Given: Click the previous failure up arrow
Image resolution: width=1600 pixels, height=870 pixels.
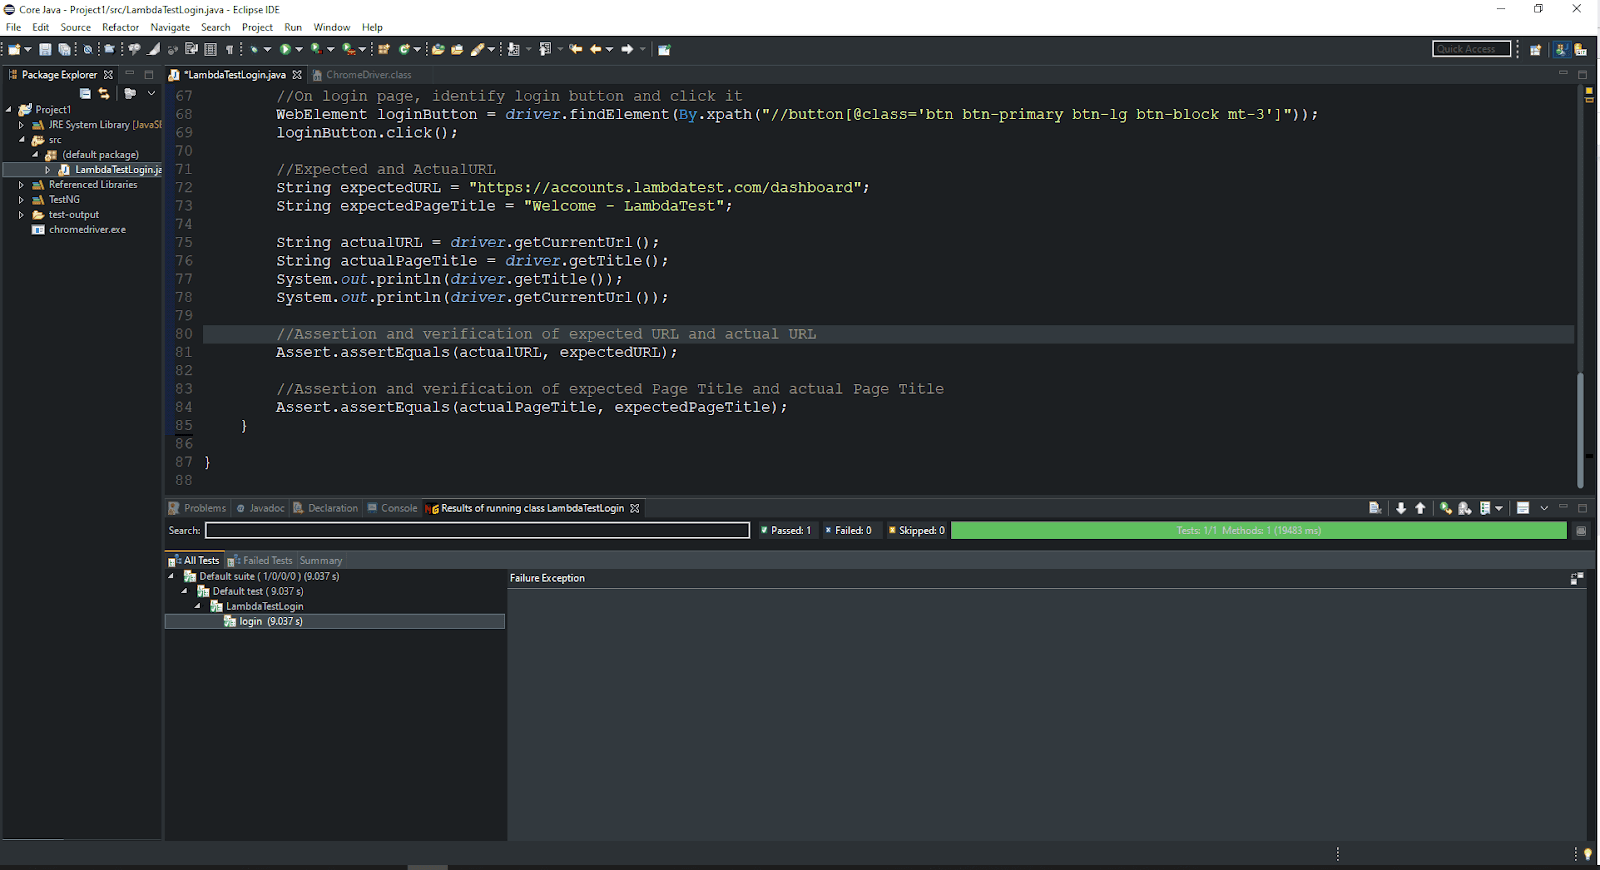Looking at the screenshot, I should click(x=1420, y=508).
